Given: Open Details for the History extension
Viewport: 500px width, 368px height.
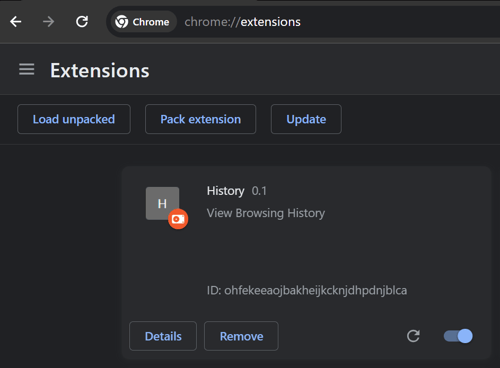Looking at the screenshot, I should pos(163,336).
